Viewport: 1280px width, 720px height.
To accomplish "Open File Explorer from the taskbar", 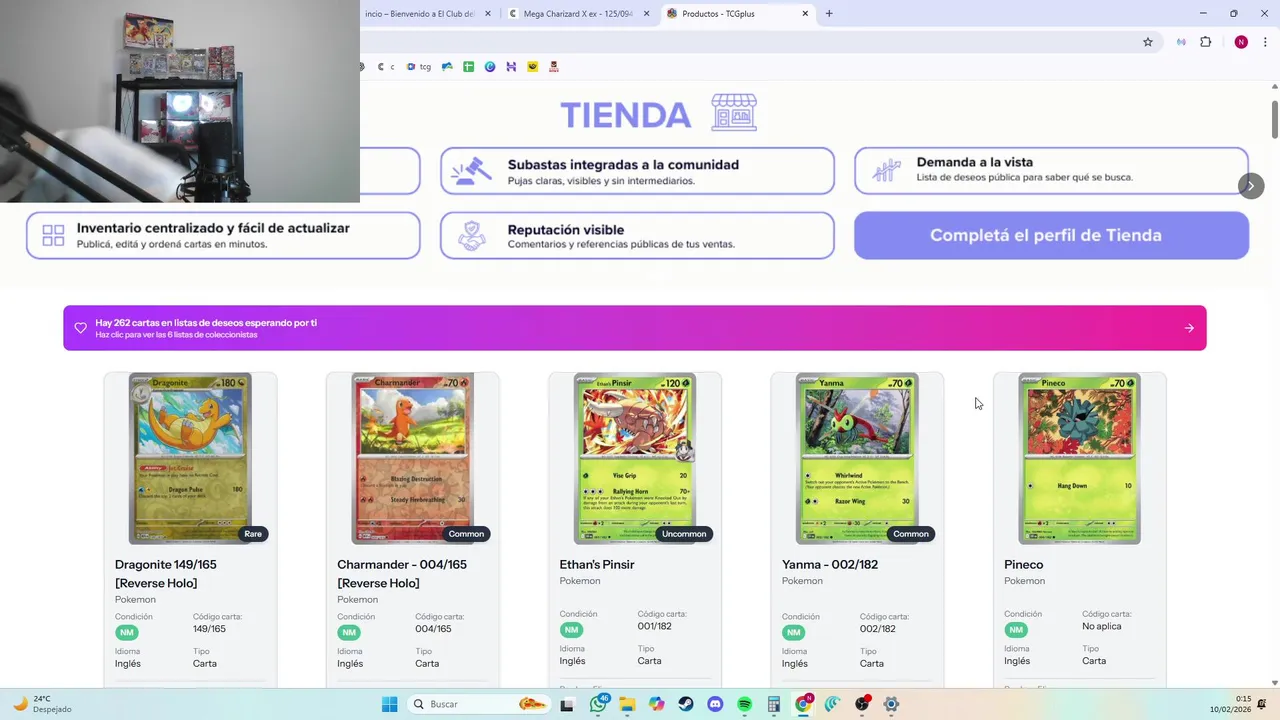I will 627,704.
